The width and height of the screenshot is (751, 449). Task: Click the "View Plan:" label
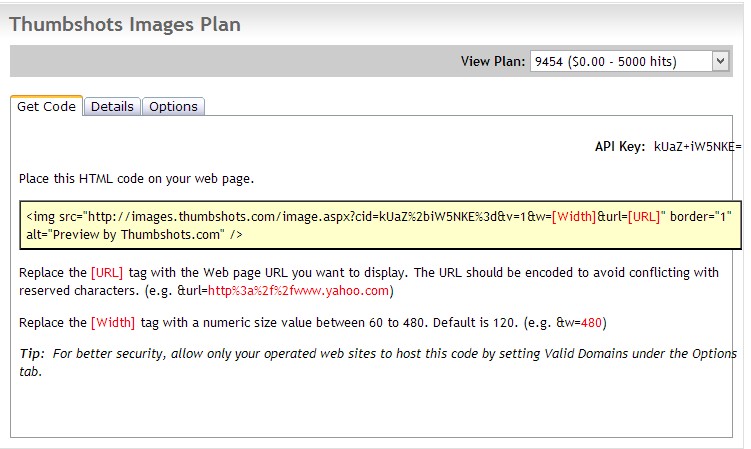point(492,62)
